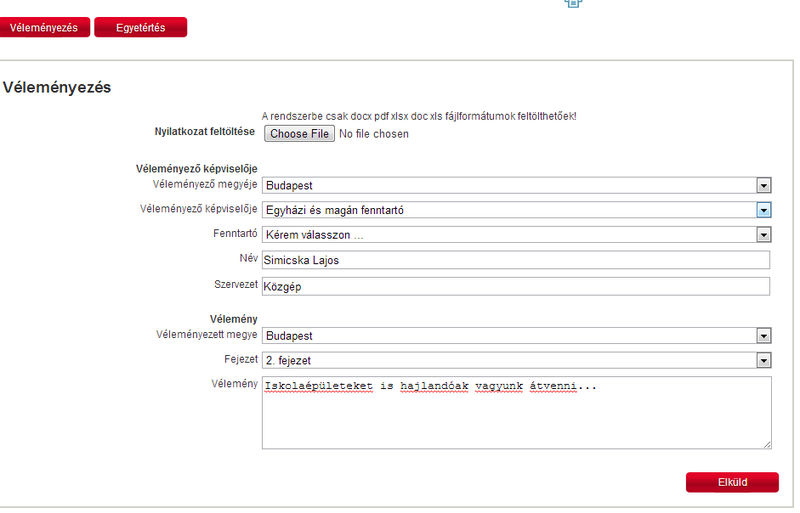Screen dimensions: 800x513
Task: Open the Véleményezés tab
Action: pyautogui.click(x=44, y=28)
